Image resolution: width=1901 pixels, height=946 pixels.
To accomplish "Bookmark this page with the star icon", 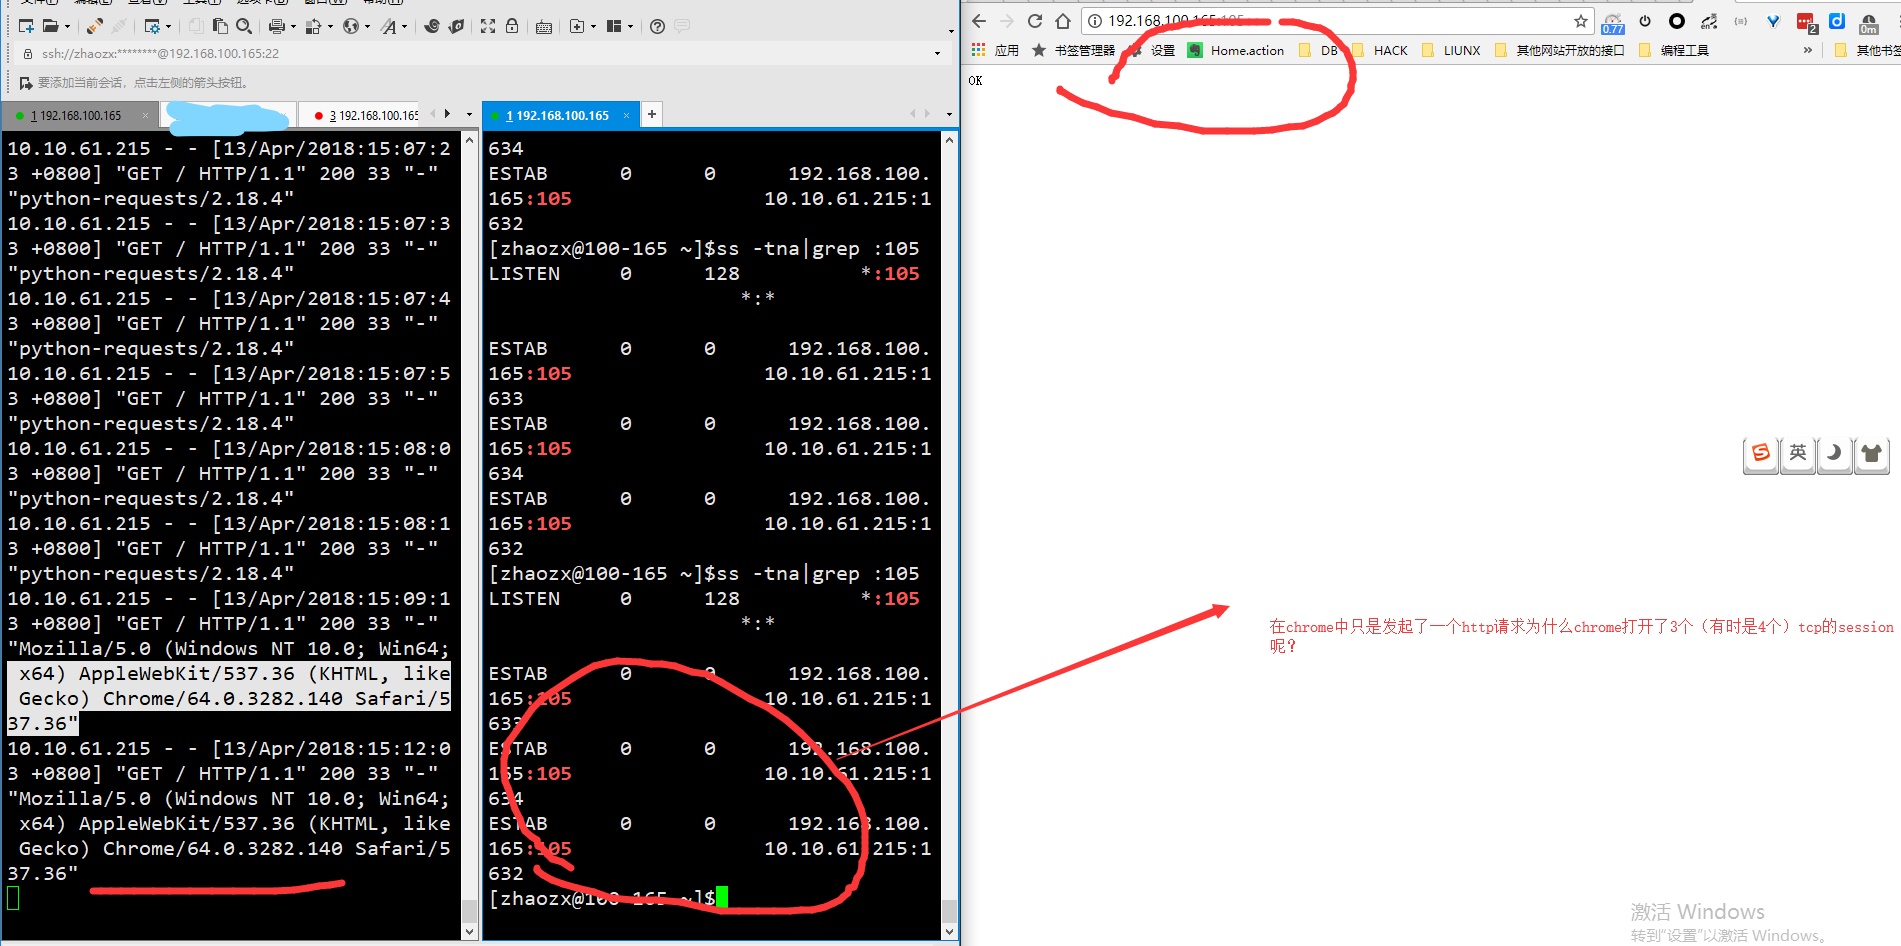I will click(x=1581, y=21).
